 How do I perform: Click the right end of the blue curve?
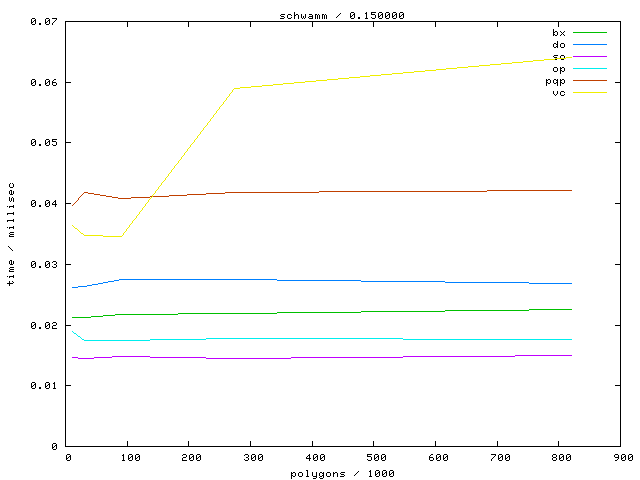tap(571, 283)
